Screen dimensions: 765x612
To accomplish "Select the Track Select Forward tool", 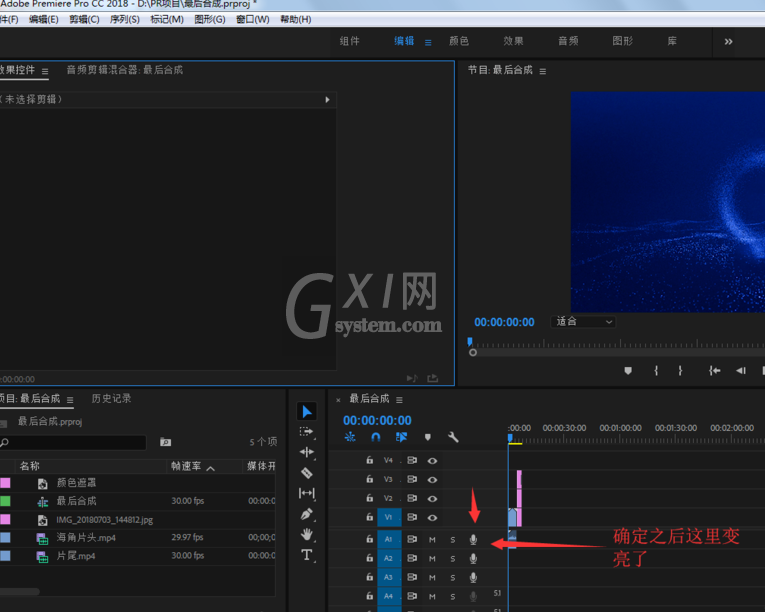I will [306, 432].
